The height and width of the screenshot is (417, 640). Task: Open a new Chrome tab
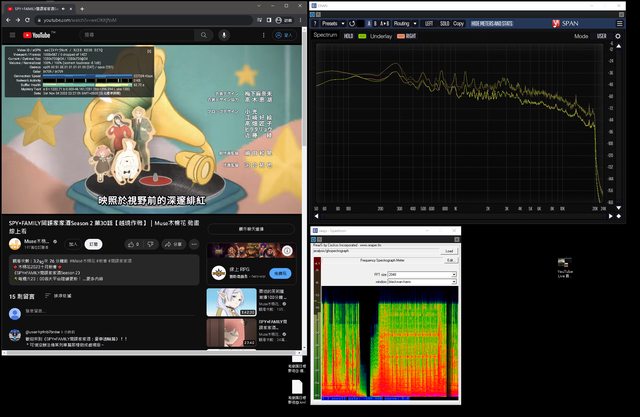[82, 8]
